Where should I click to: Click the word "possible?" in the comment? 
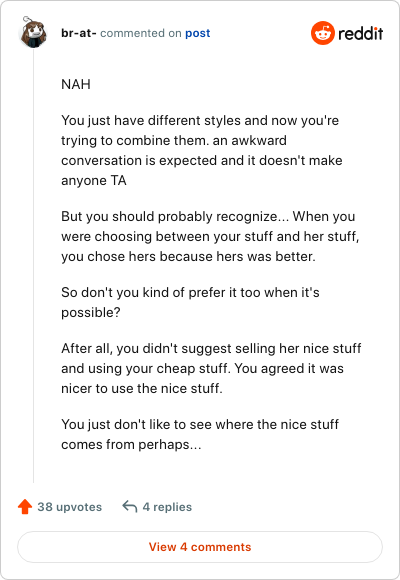91,313
